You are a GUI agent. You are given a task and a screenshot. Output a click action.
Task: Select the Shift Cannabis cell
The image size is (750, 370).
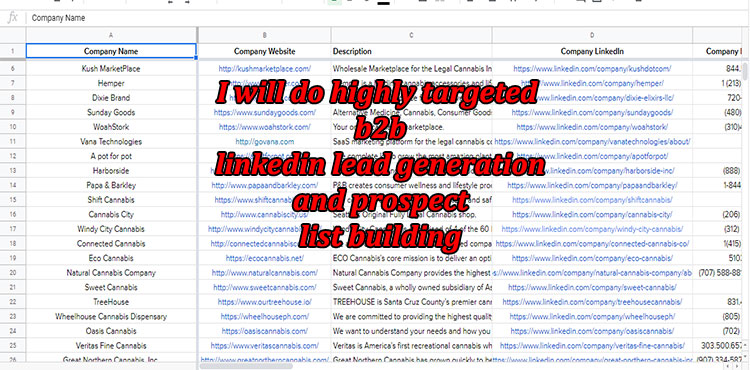[111, 200]
